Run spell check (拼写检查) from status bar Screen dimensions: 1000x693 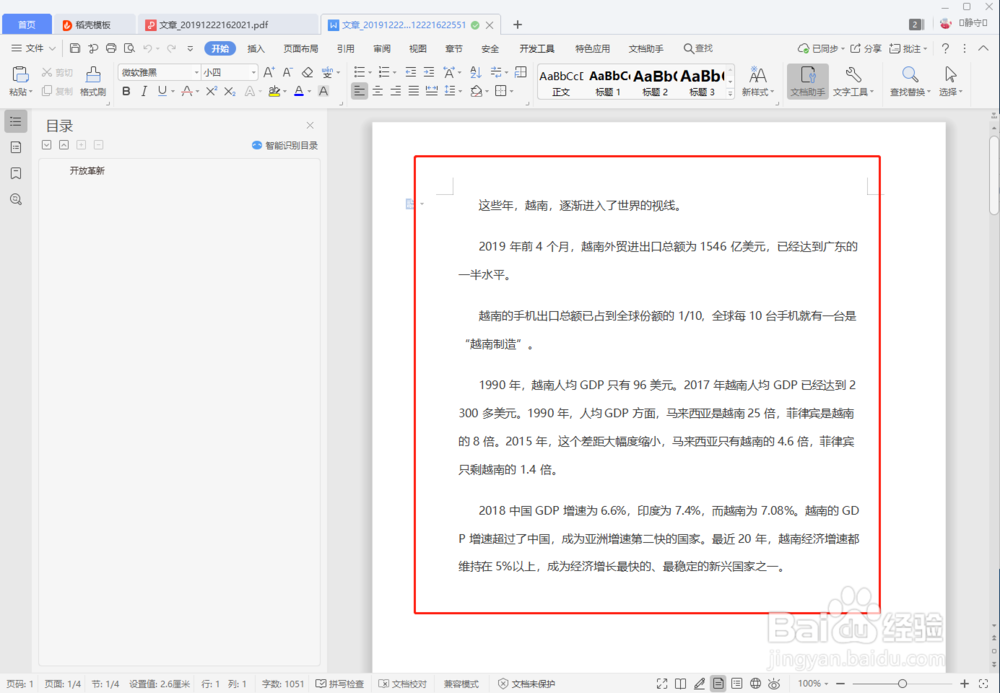[339, 684]
